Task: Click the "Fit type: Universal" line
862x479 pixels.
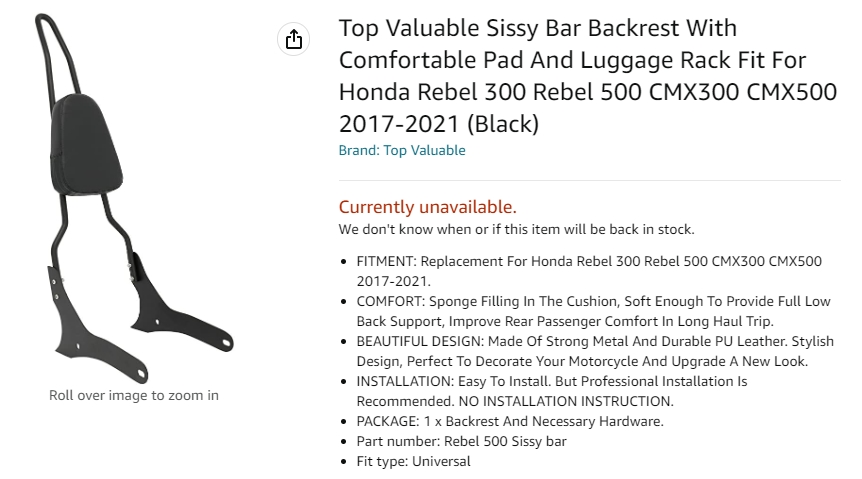Action: (413, 461)
